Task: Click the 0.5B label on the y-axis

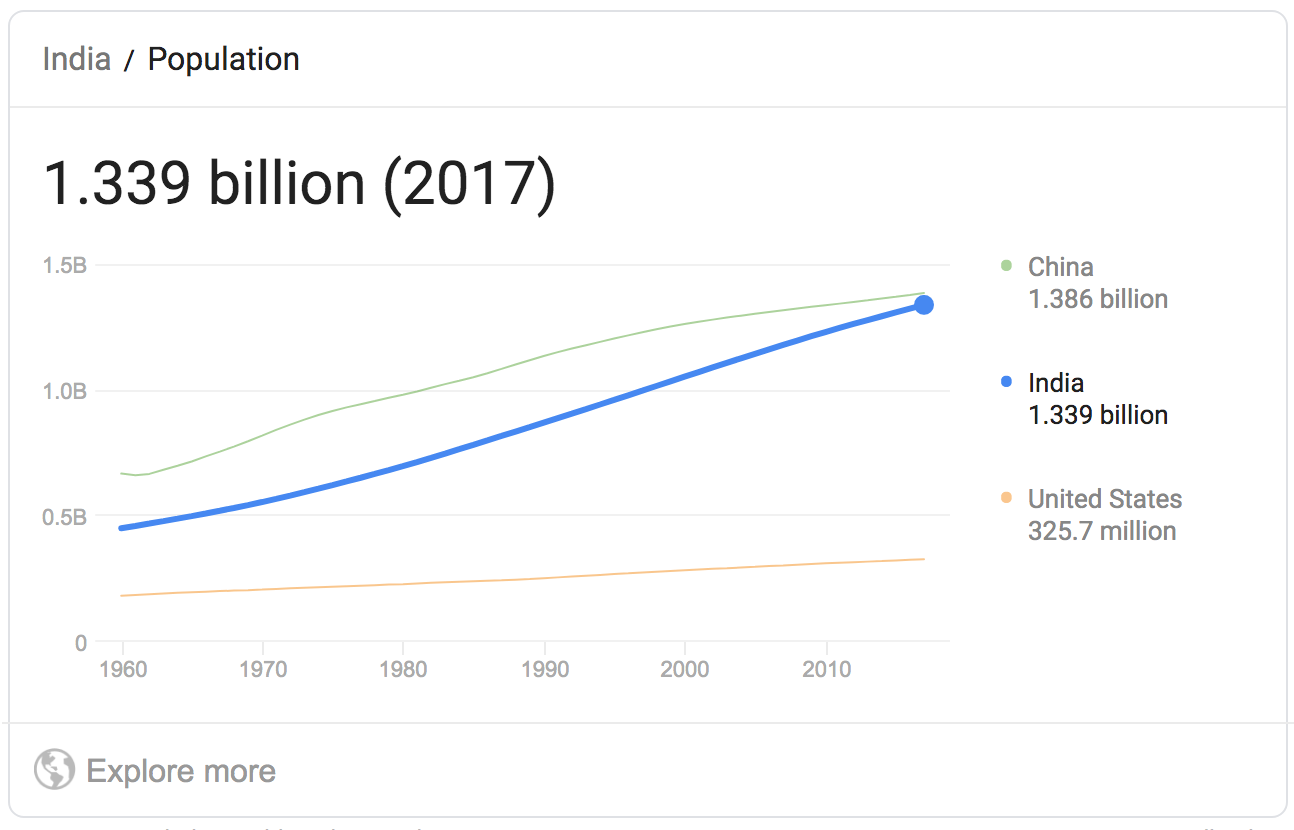Action: coord(65,517)
